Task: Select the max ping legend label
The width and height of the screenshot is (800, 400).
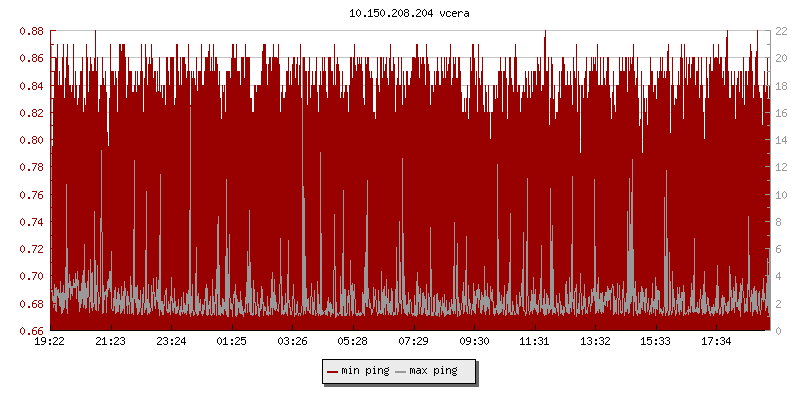Action: (x=433, y=371)
